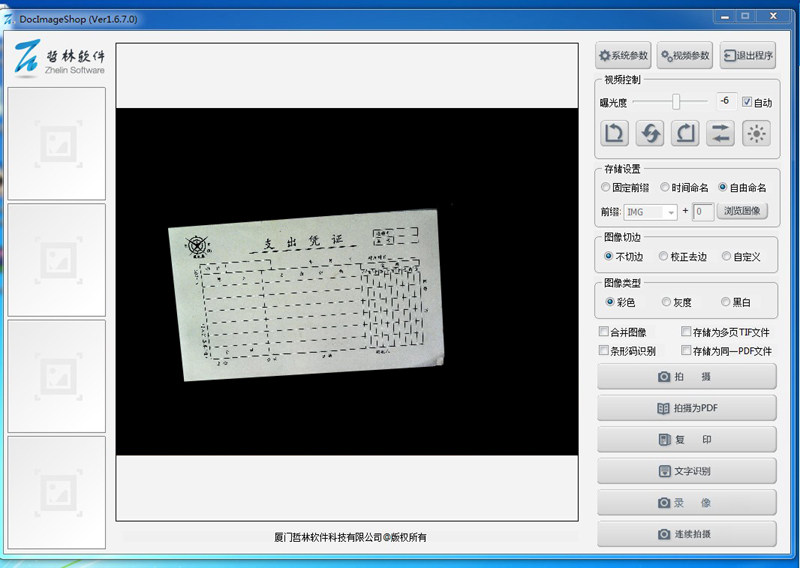Viewport: 800px width, 568px height.
Task: Expand the 前缀 IMG dropdown
Action: coord(671,212)
